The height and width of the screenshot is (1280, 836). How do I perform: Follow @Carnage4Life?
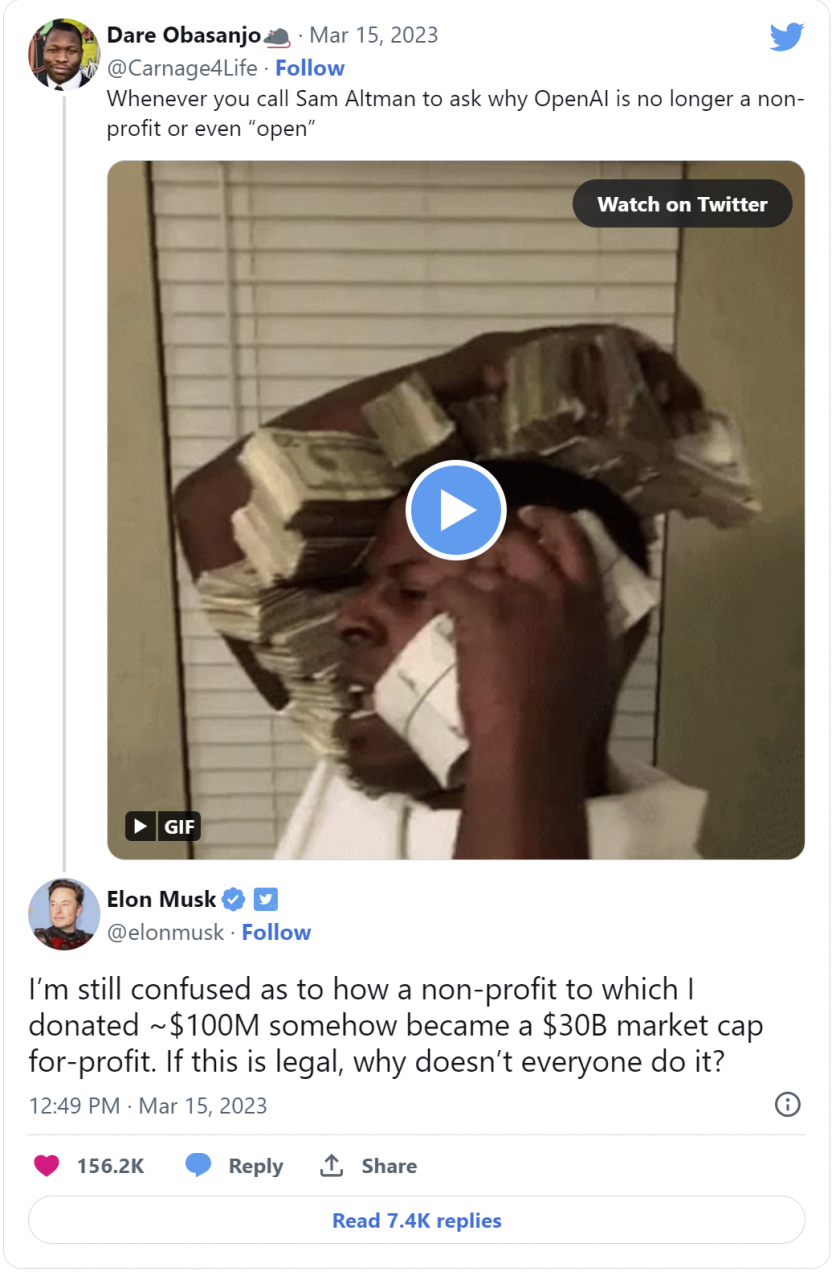[310, 68]
